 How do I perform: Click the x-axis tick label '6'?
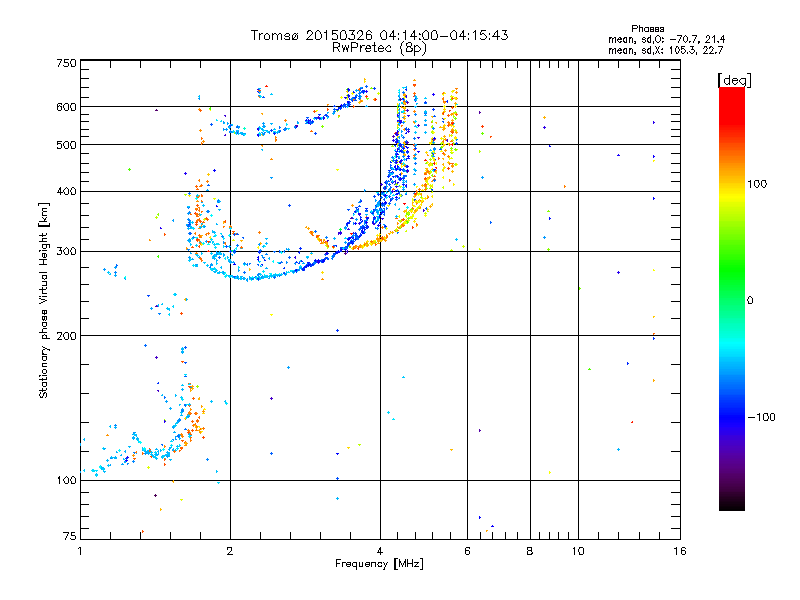coord(467,551)
